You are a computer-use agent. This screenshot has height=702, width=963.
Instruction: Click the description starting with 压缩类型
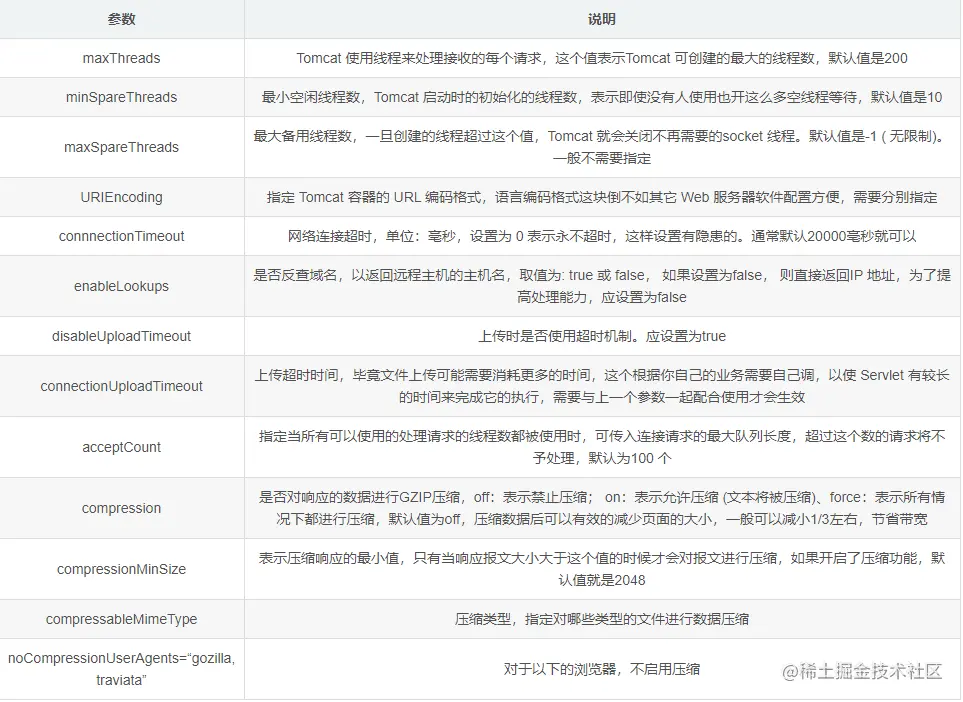[602, 619]
